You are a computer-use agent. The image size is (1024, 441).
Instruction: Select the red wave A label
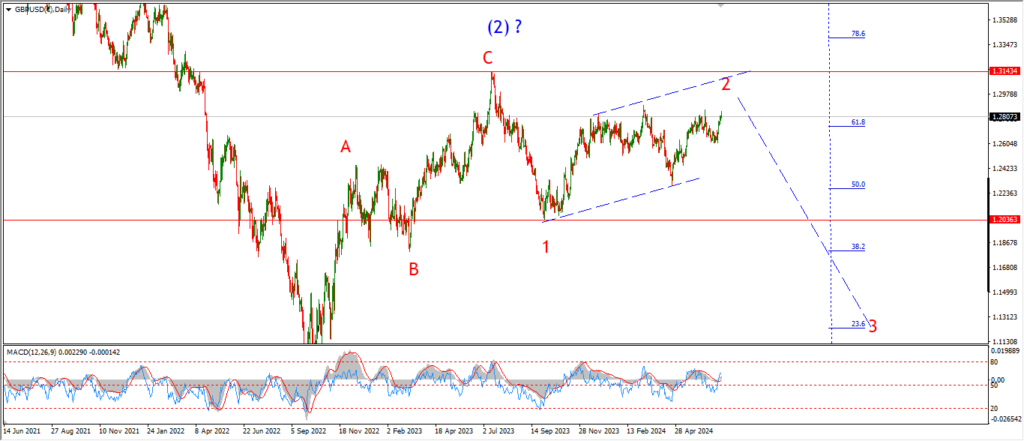[x=345, y=147]
